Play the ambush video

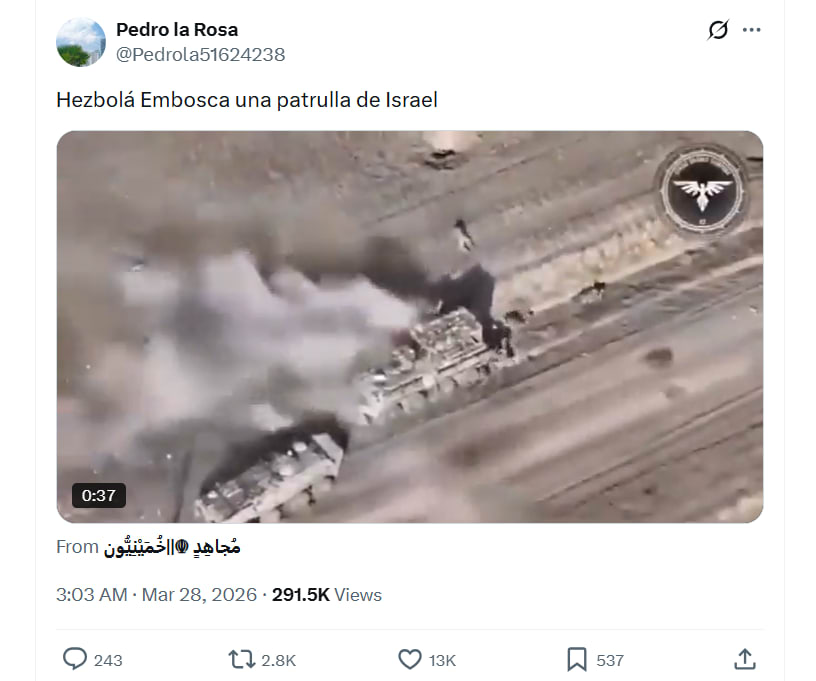[x=410, y=327]
